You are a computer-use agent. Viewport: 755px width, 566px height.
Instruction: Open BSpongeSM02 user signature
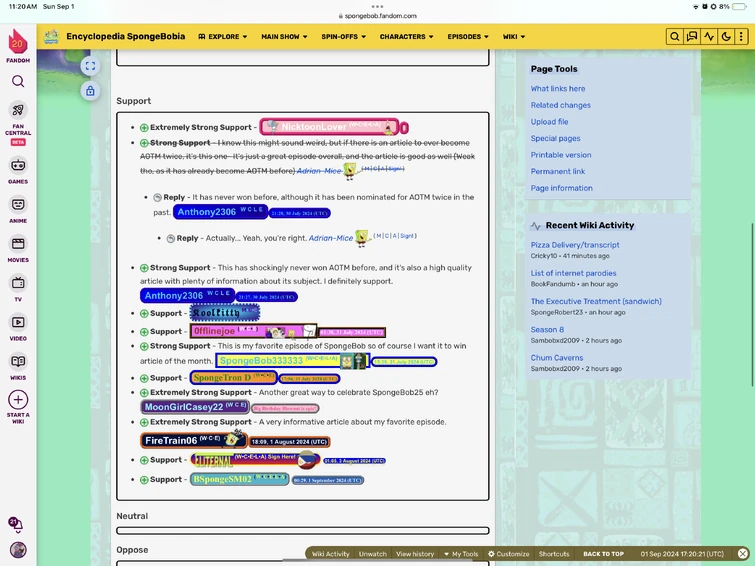[x=239, y=479]
